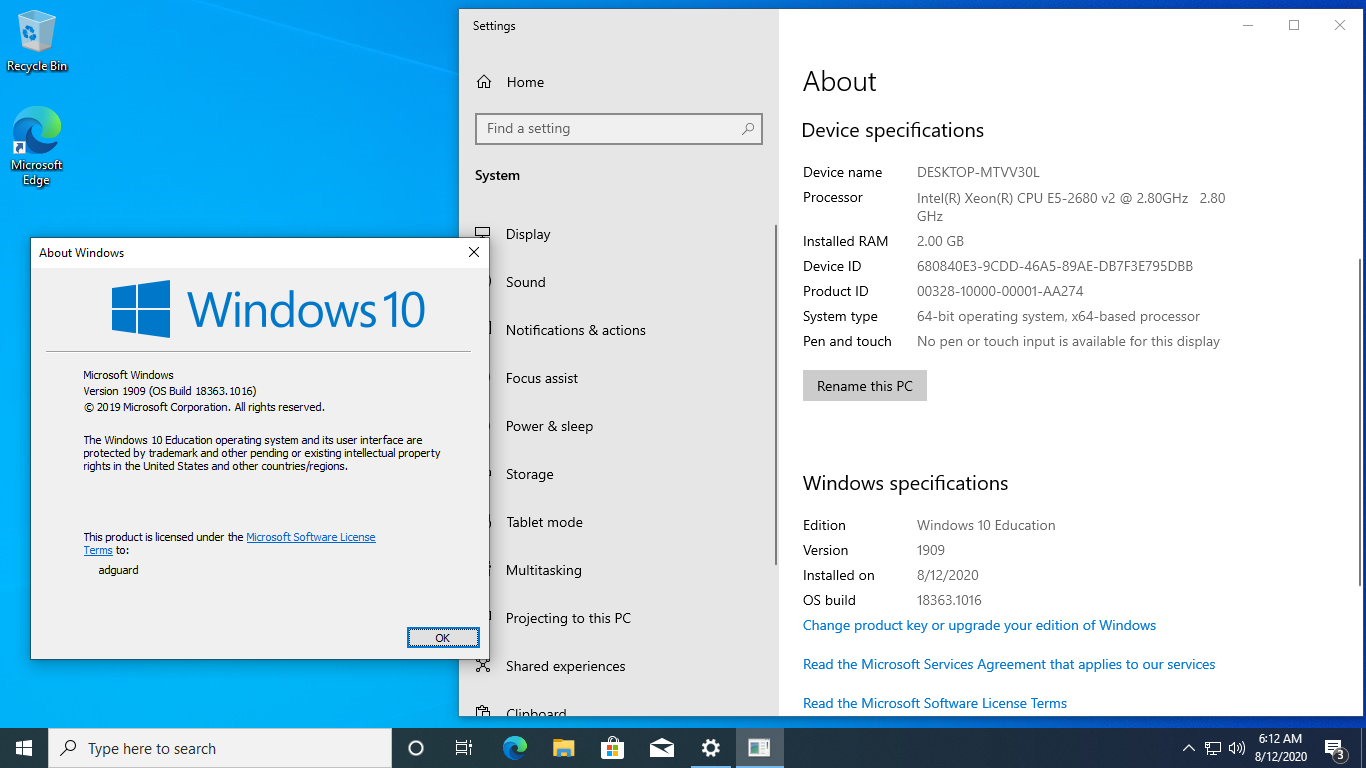Click the OS build value 18363.1016
1366x768 pixels.
point(949,600)
